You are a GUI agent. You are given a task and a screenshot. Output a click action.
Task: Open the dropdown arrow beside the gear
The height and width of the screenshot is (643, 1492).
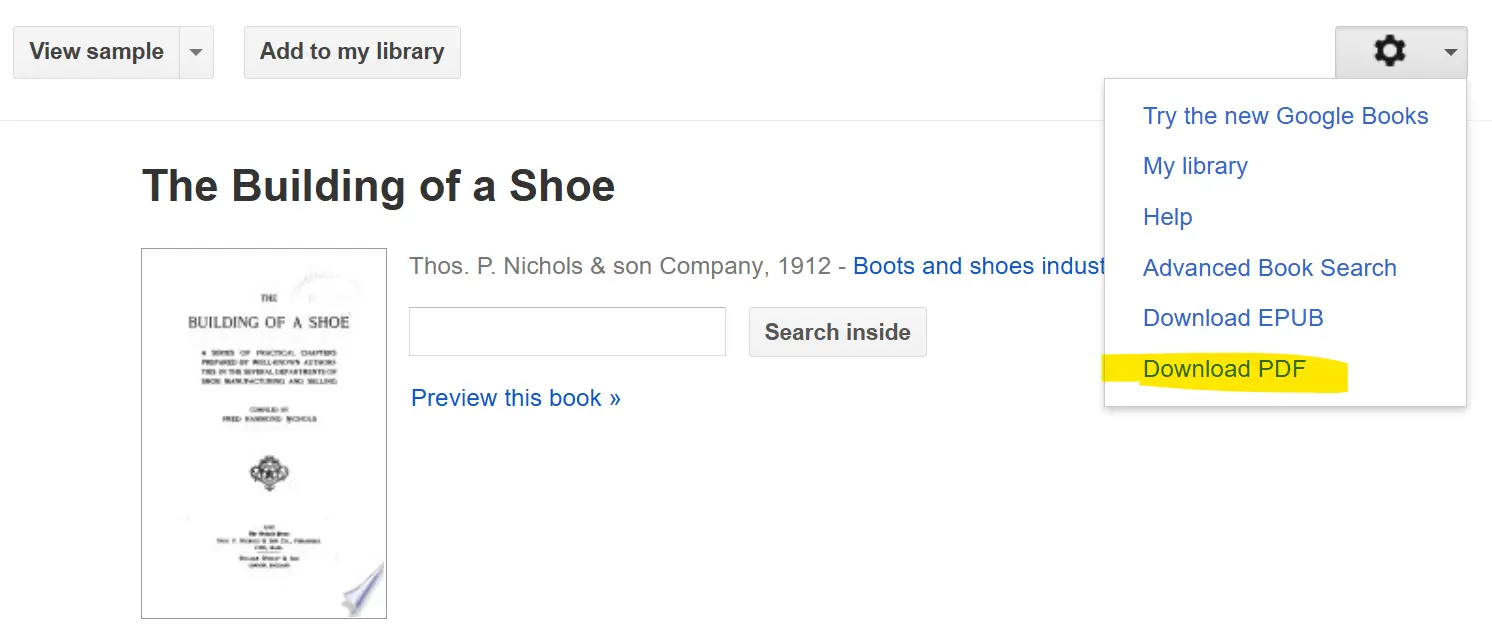[1450, 52]
